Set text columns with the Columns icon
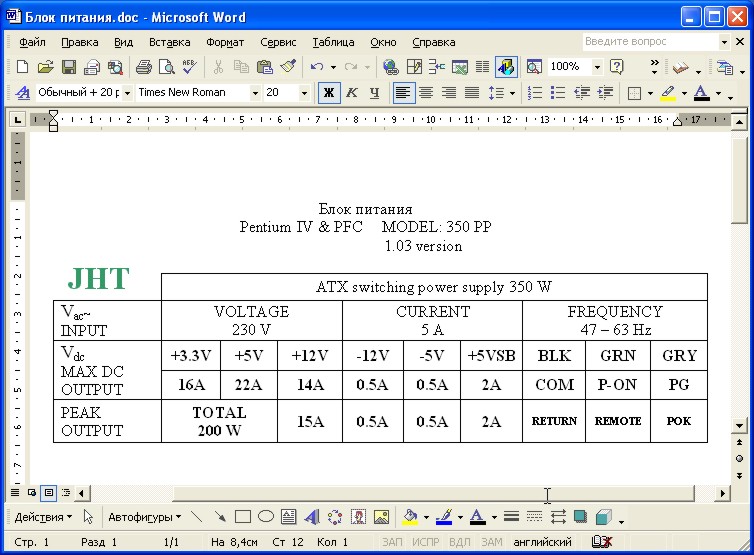Screen dimensions: 754x555 (482, 66)
